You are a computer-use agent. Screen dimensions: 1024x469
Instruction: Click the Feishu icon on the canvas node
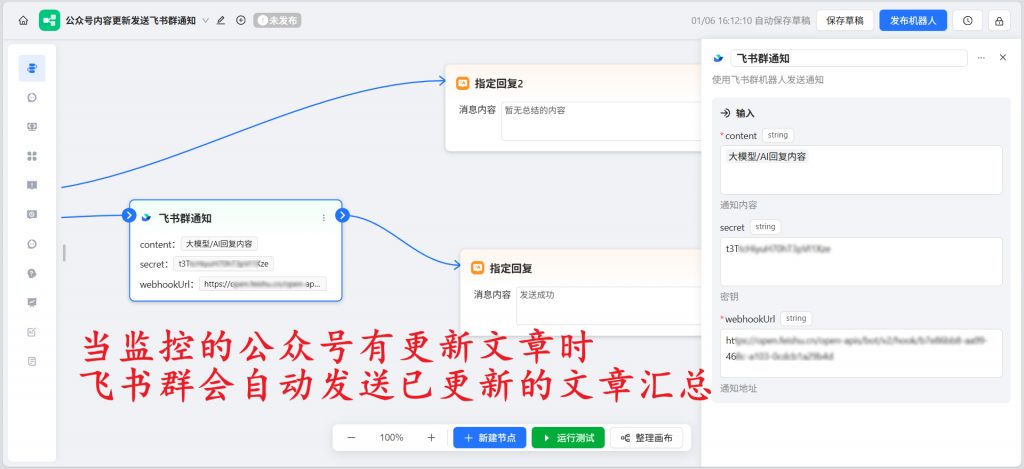tap(146, 218)
